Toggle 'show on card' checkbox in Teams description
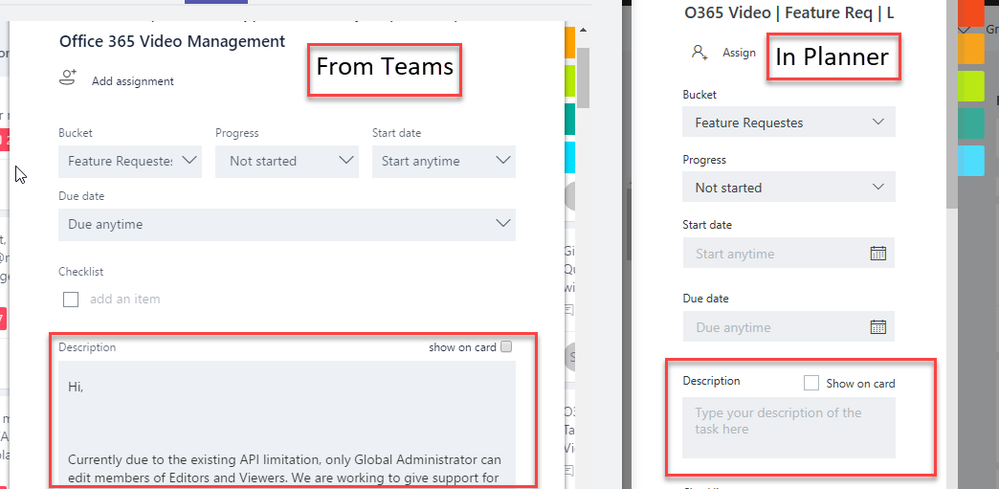Screen dimensions: 999x489 tap(507, 346)
